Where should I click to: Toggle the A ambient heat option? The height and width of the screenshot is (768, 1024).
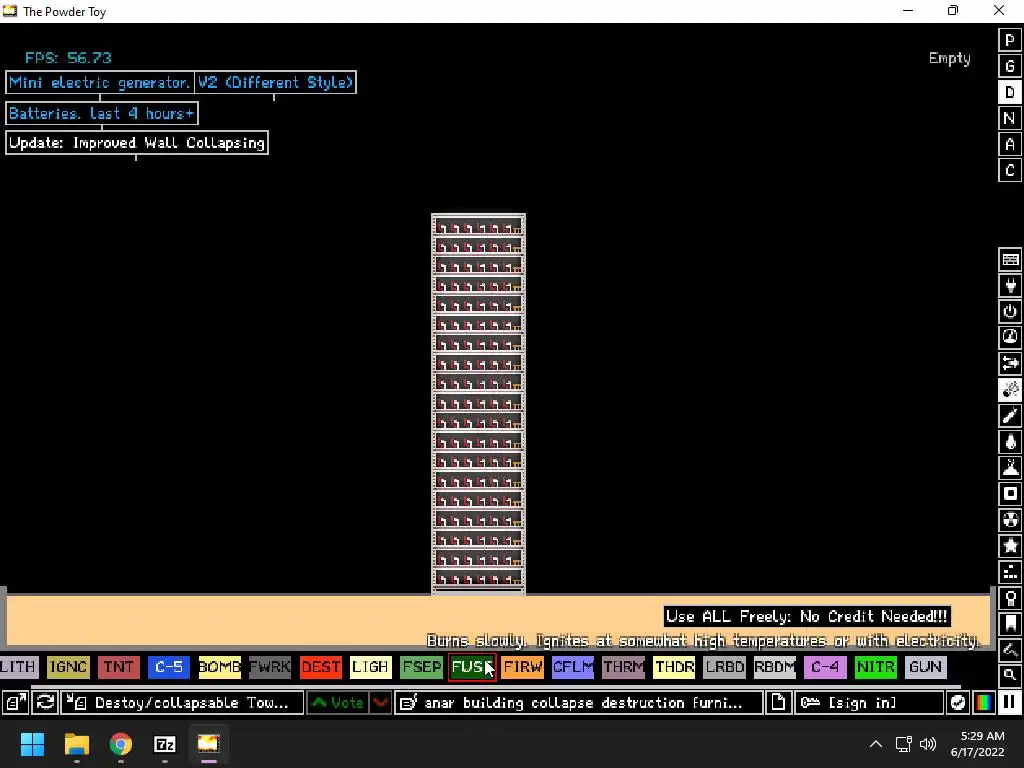[1010, 144]
